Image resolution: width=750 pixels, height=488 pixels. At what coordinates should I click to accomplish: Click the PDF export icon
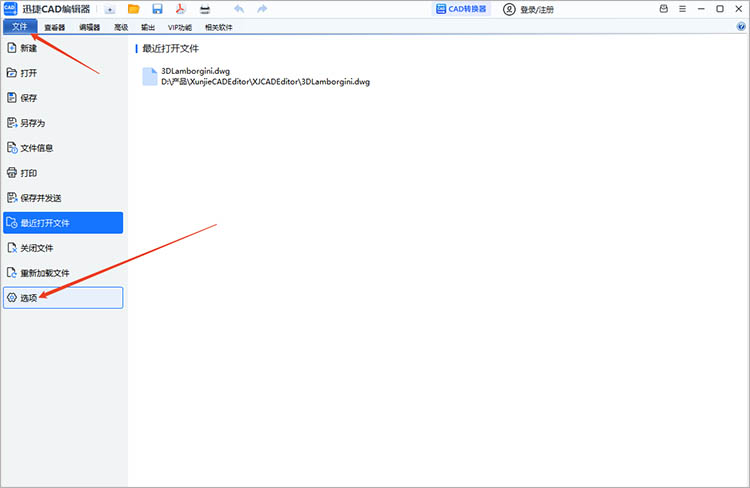click(x=181, y=9)
